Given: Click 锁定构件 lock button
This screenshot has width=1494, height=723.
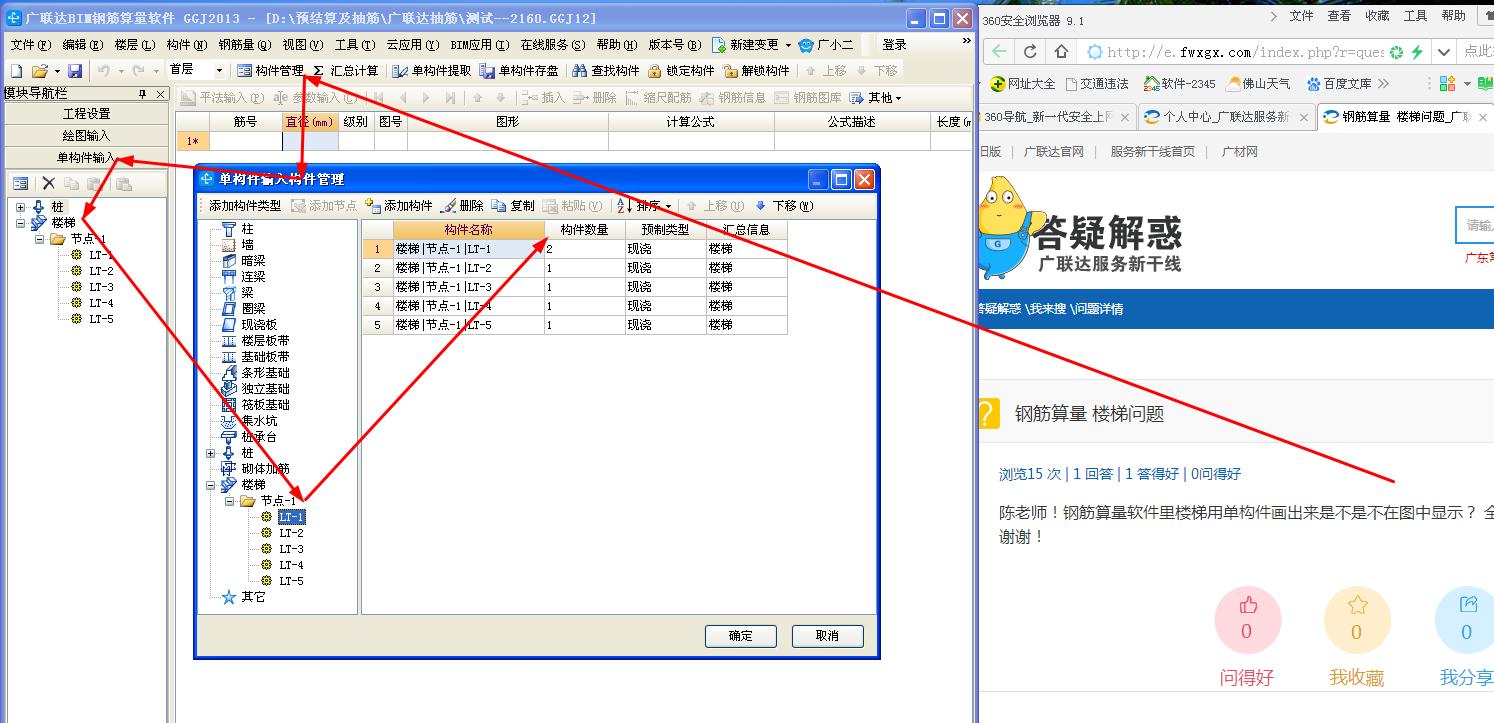Looking at the screenshot, I should pos(681,71).
